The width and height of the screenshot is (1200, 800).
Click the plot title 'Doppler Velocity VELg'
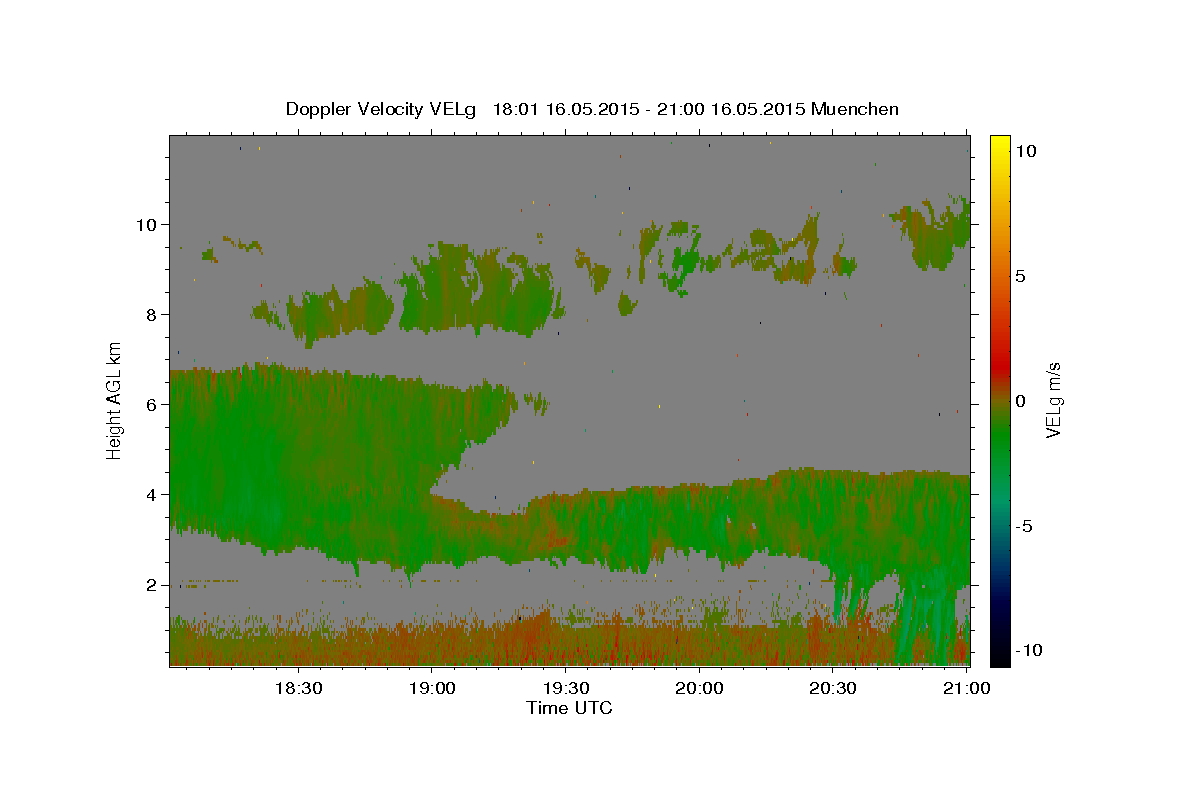pyautogui.click(x=381, y=109)
